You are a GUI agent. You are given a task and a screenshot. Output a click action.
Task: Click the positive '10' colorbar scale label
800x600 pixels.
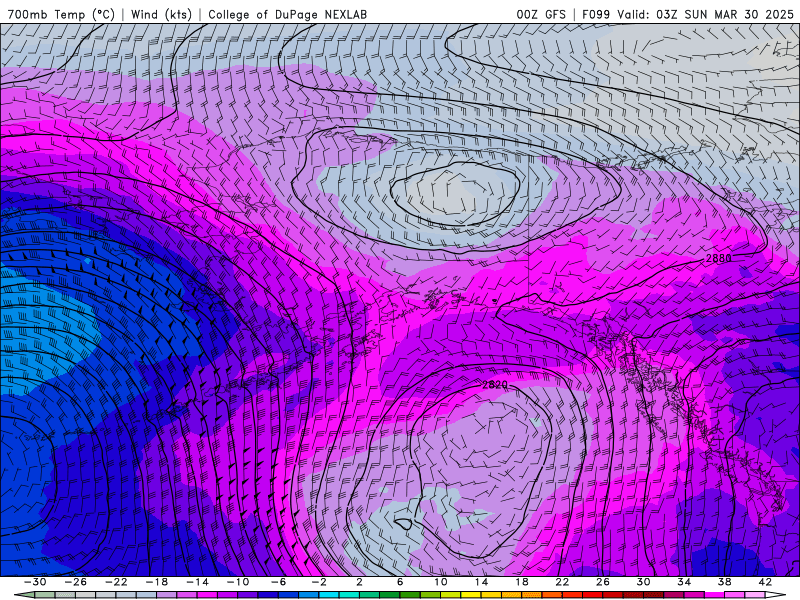coord(440,582)
